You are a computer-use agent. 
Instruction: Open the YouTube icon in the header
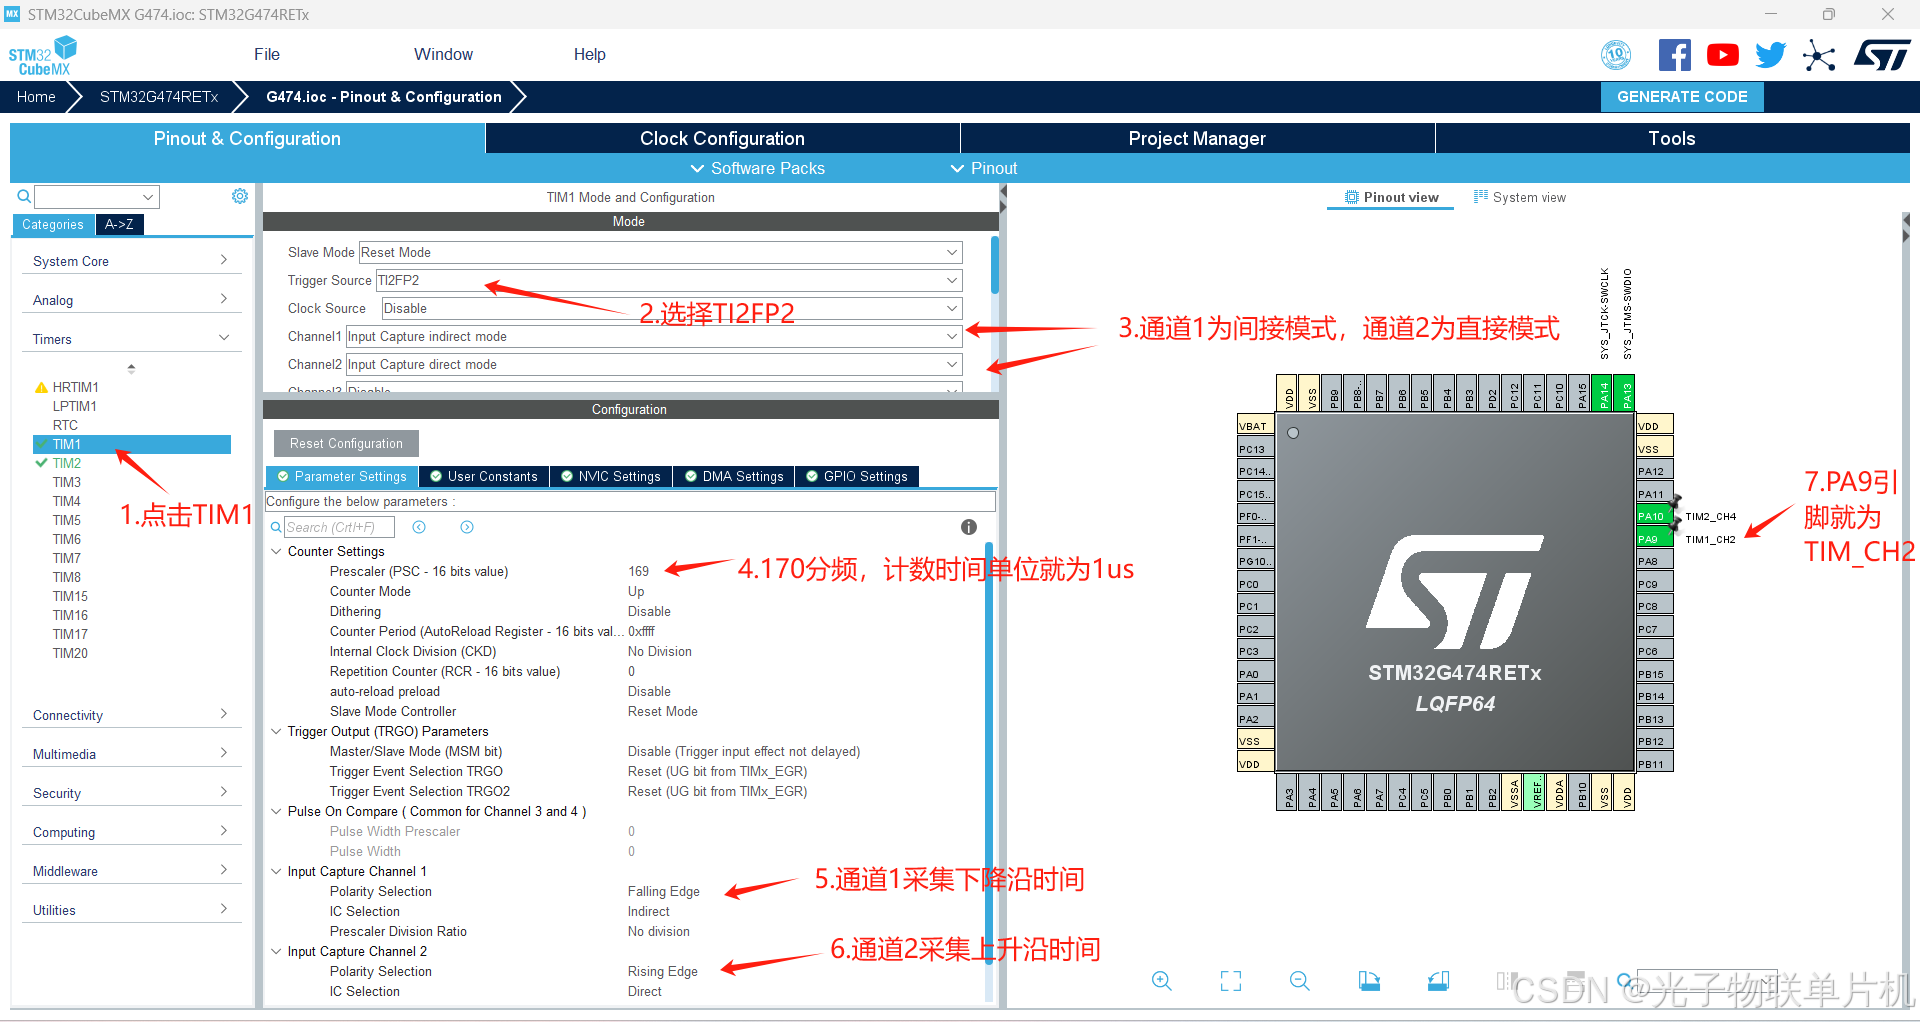[x=1722, y=55]
